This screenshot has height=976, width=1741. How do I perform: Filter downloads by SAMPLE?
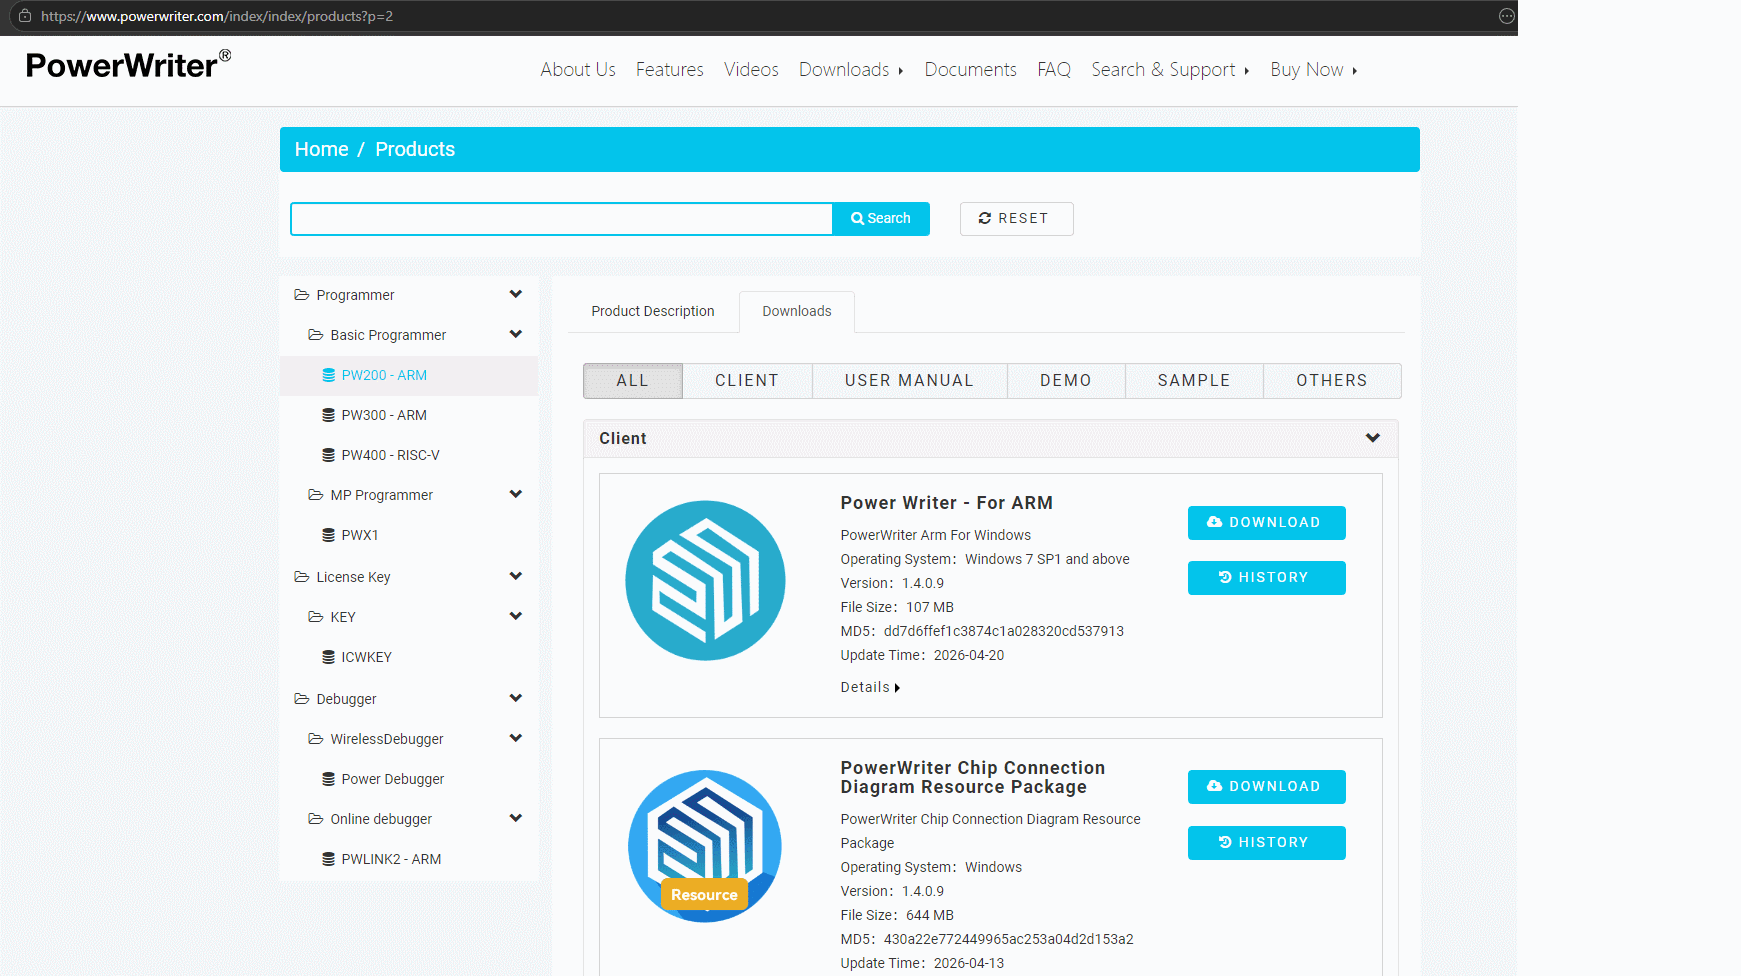[x=1194, y=381]
